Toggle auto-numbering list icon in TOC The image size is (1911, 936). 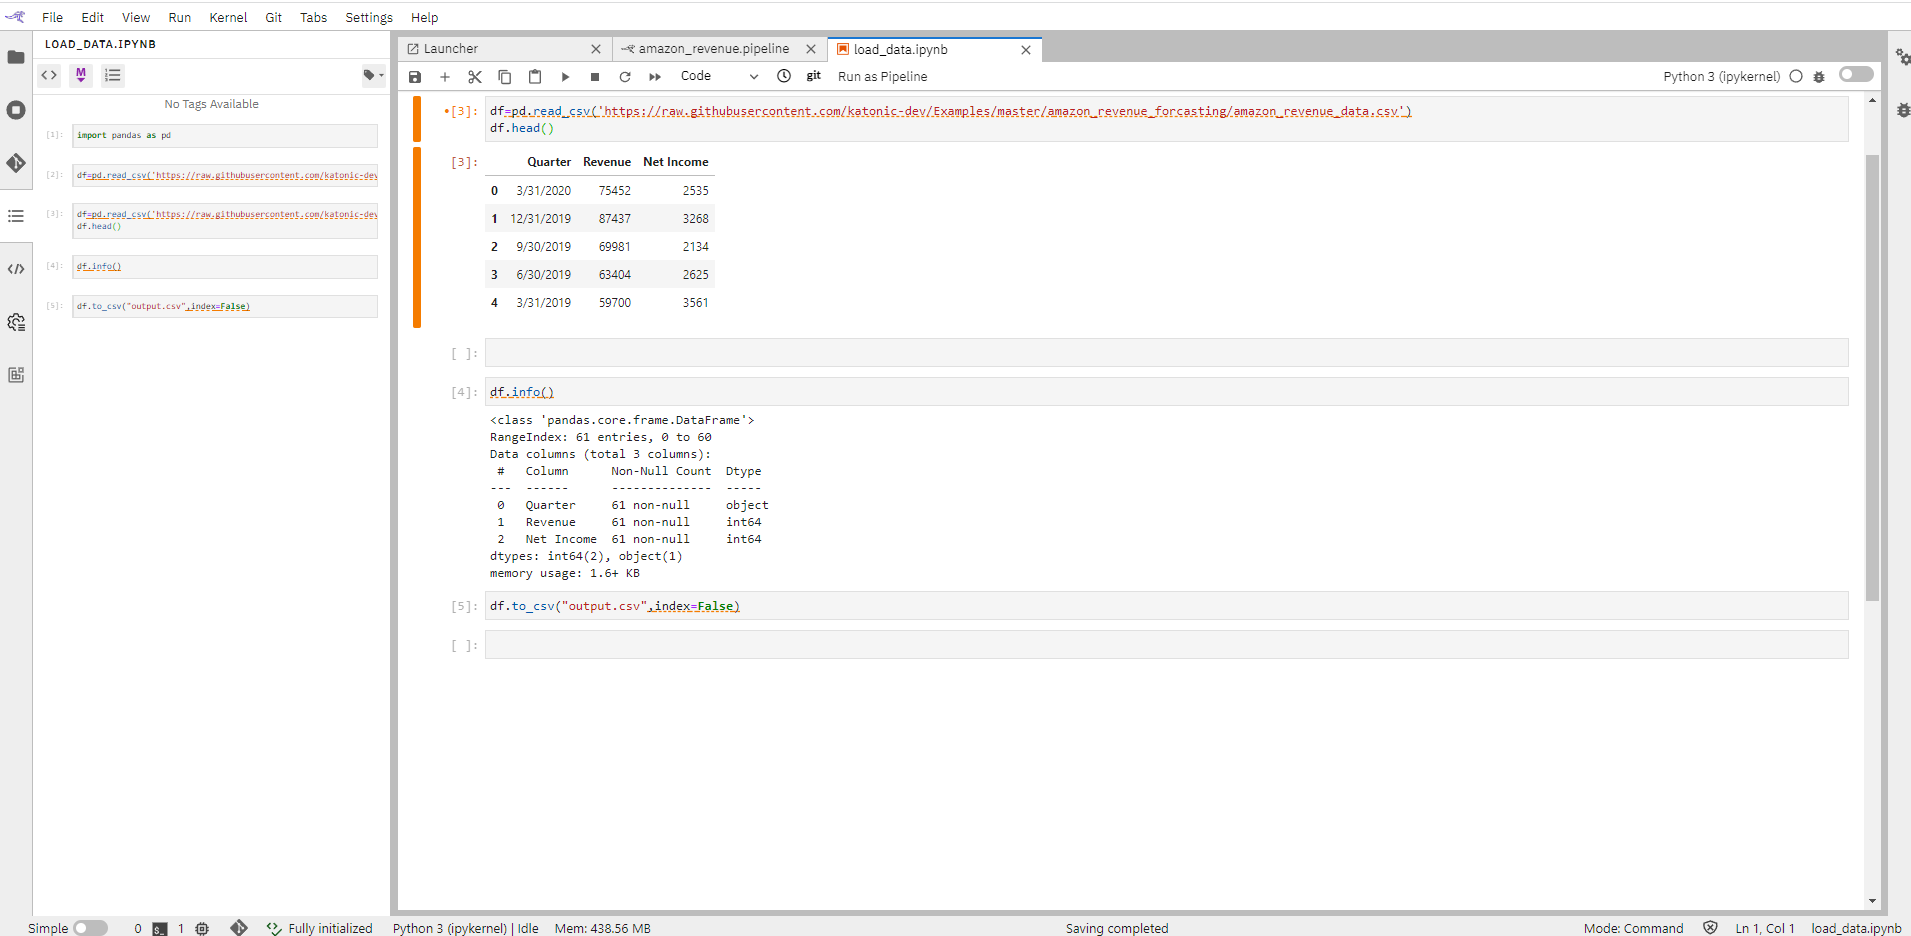(x=113, y=75)
